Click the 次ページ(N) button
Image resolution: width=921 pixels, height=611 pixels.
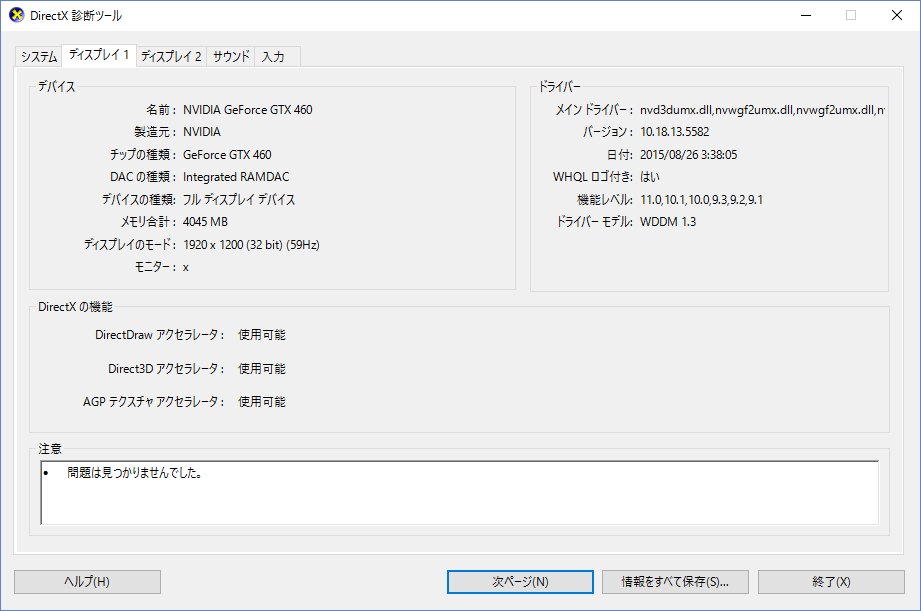click(520, 582)
